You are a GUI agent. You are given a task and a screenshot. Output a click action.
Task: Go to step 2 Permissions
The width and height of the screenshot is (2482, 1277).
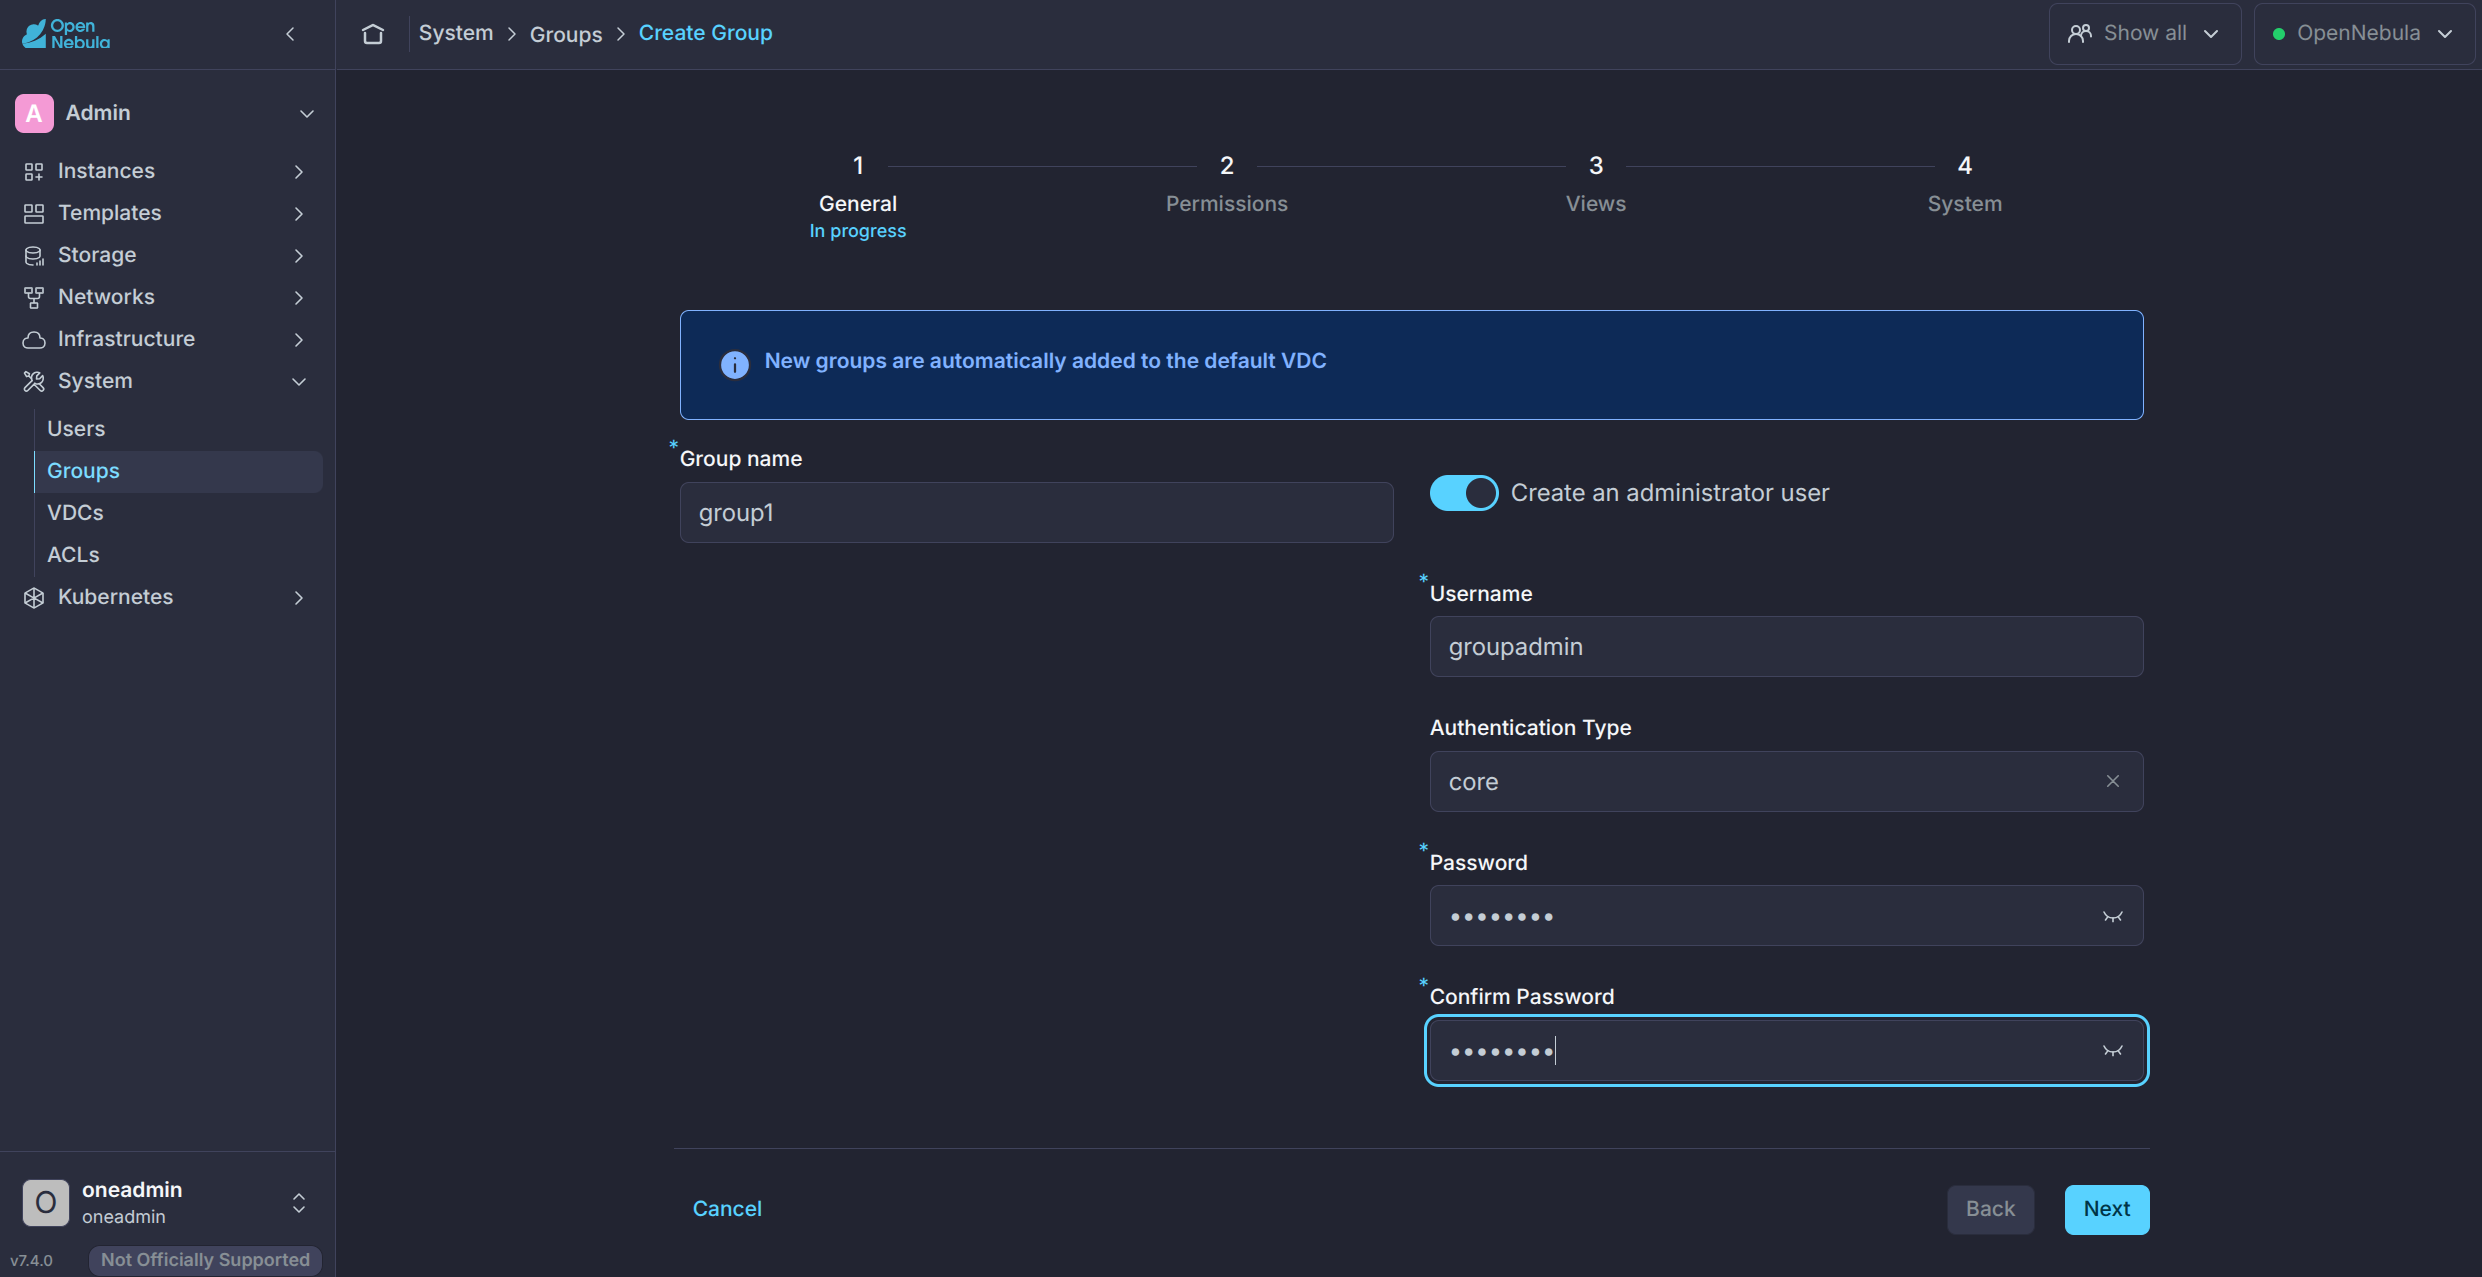[1227, 185]
